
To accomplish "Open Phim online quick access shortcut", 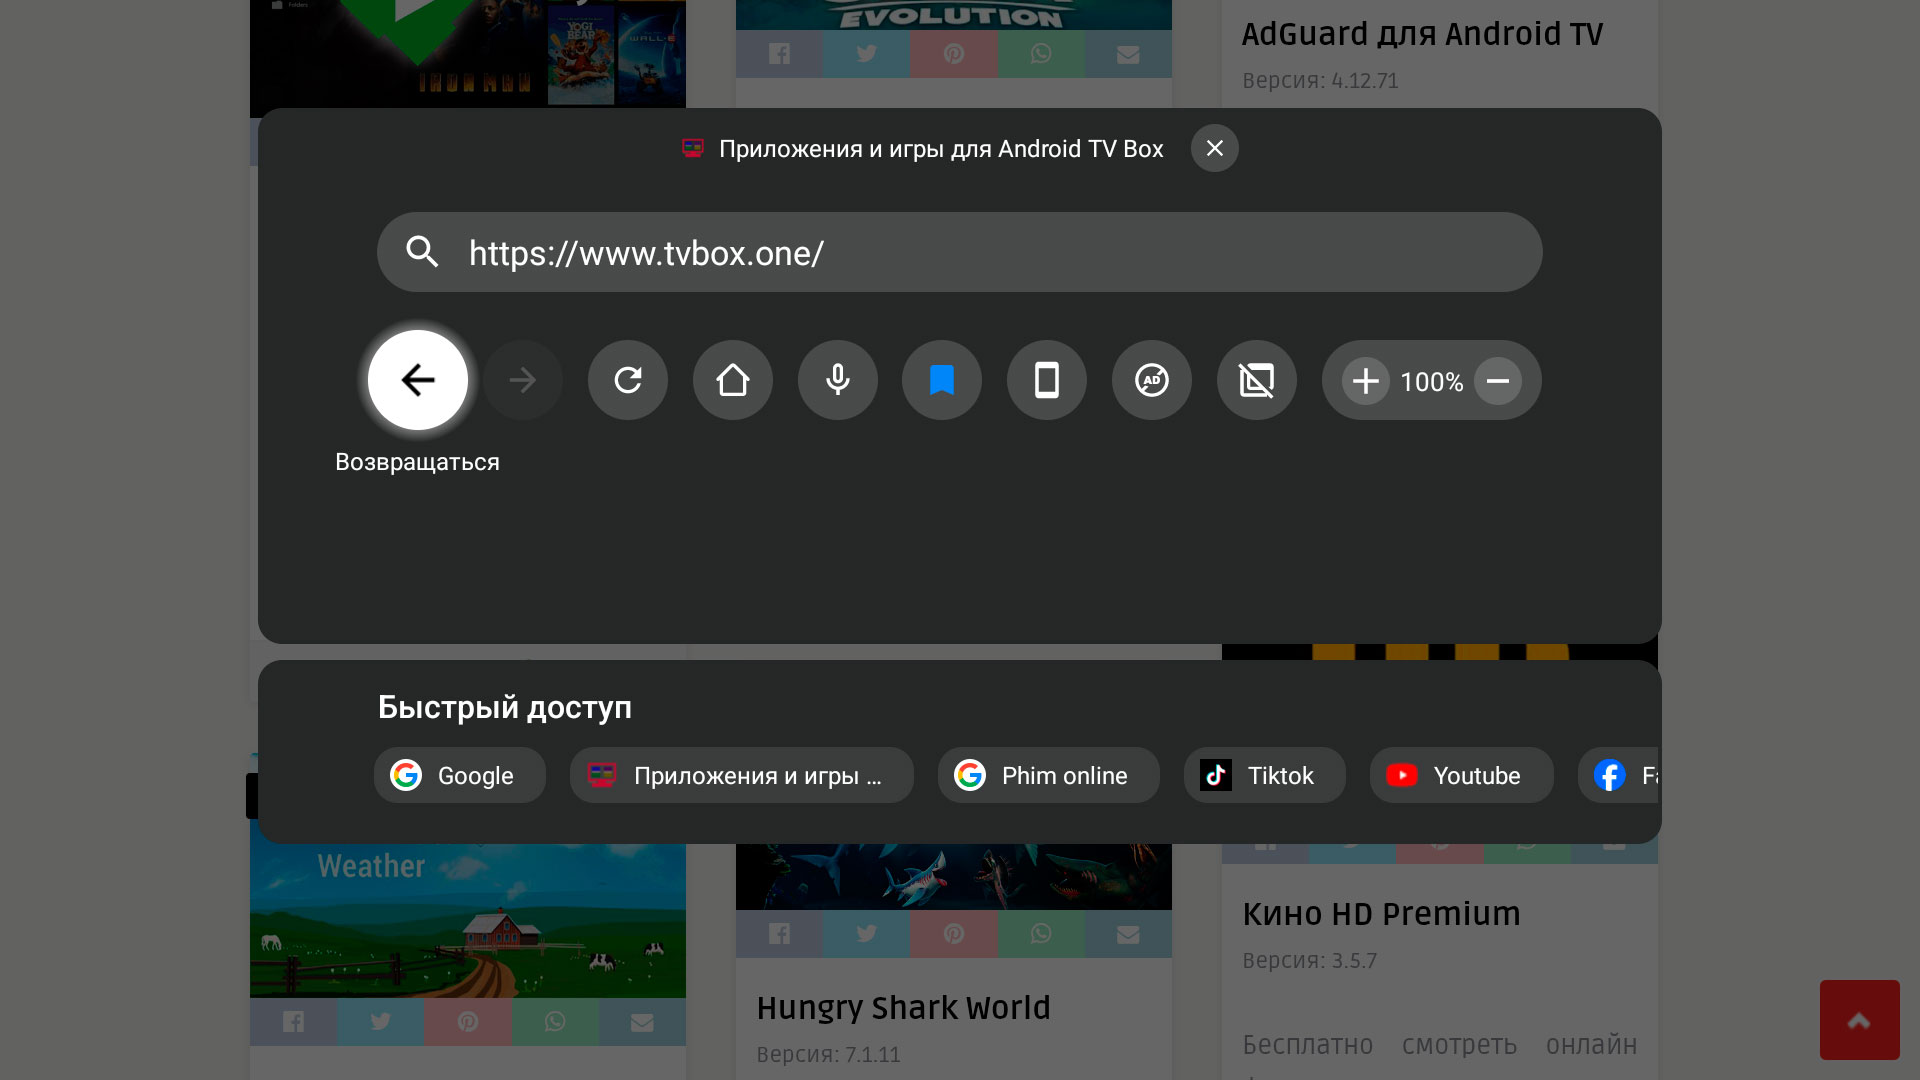I will 1048,775.
